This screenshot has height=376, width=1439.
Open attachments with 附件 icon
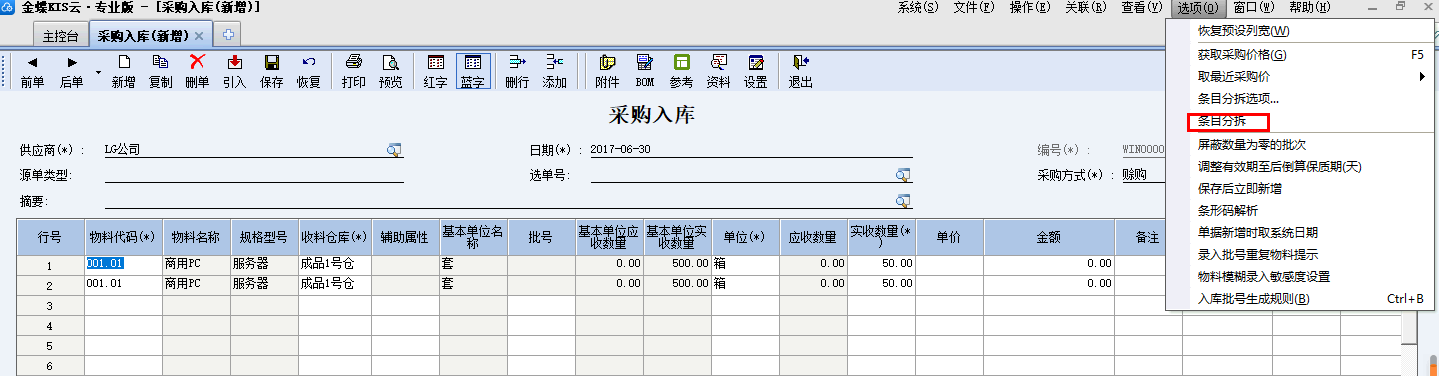point(607,72)
